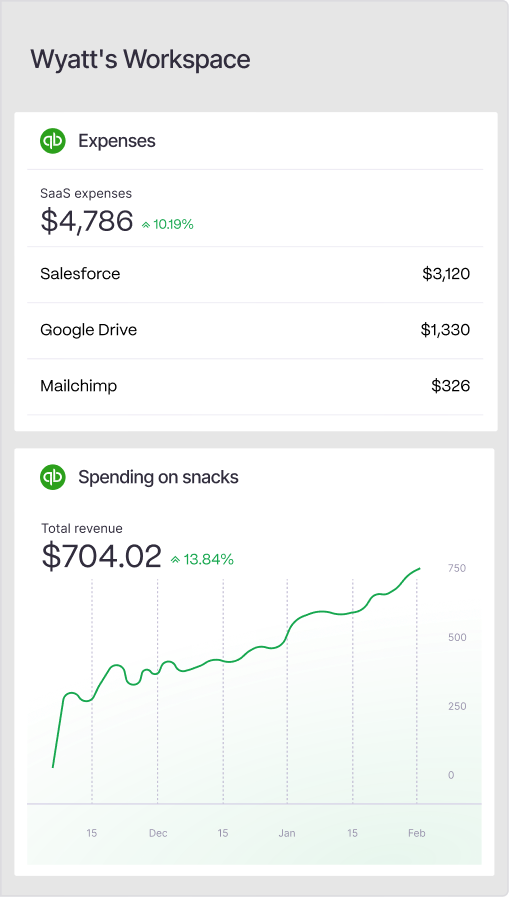Click the Expenses card title
The image size is (509, 897).
(117, 141)
